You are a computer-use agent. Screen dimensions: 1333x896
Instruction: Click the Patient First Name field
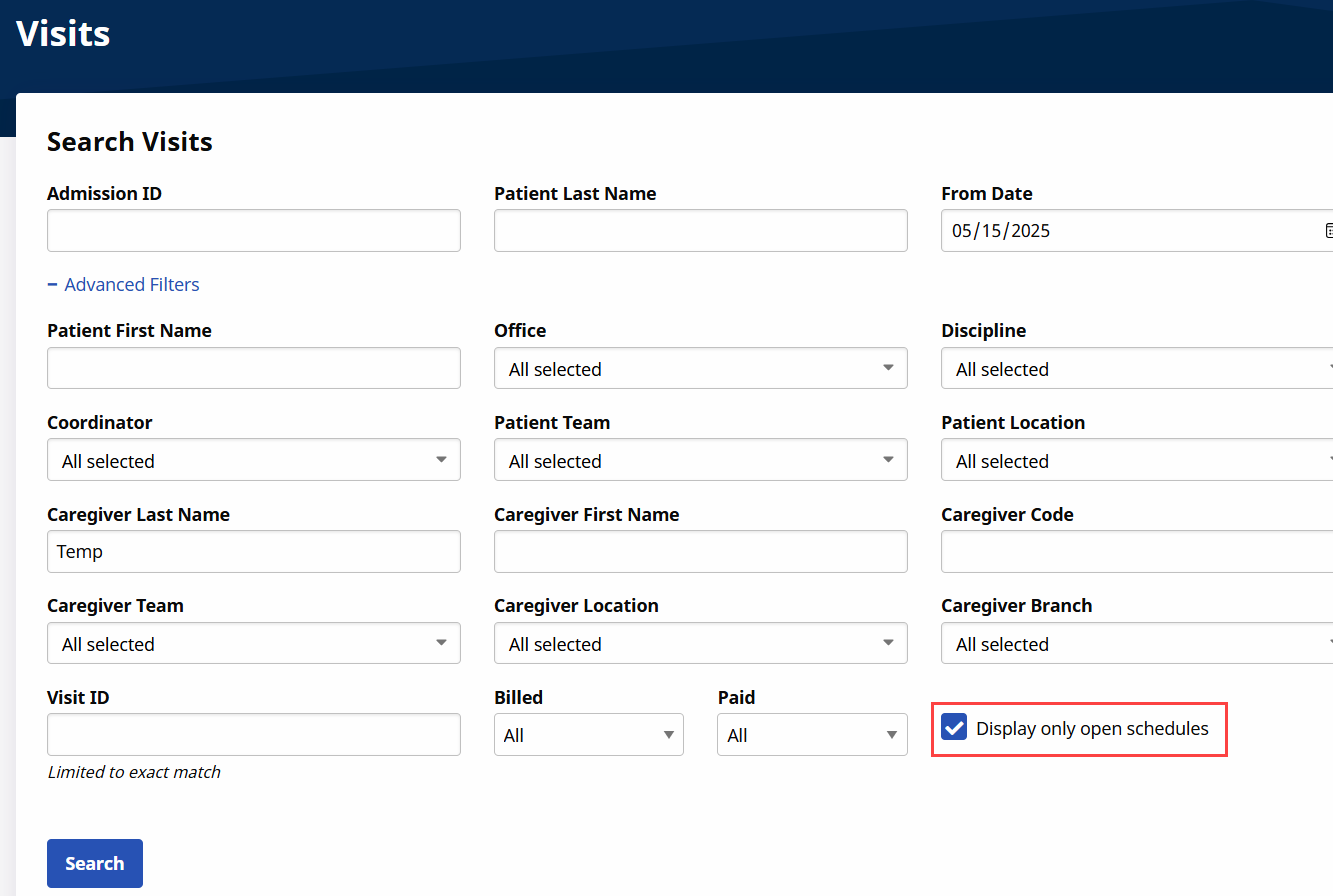(253, 369)
